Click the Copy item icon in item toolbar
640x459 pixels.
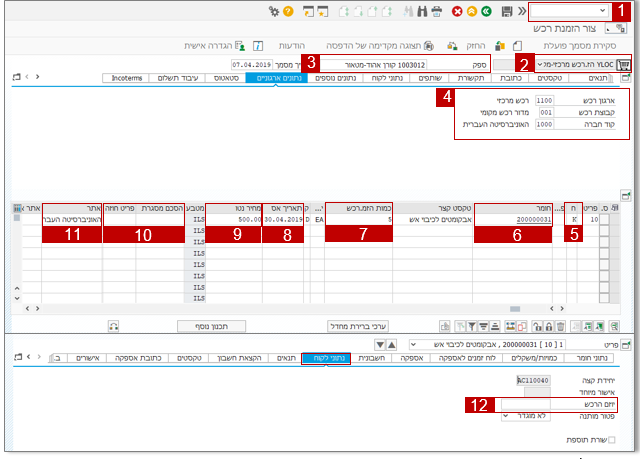coord(522,326)
